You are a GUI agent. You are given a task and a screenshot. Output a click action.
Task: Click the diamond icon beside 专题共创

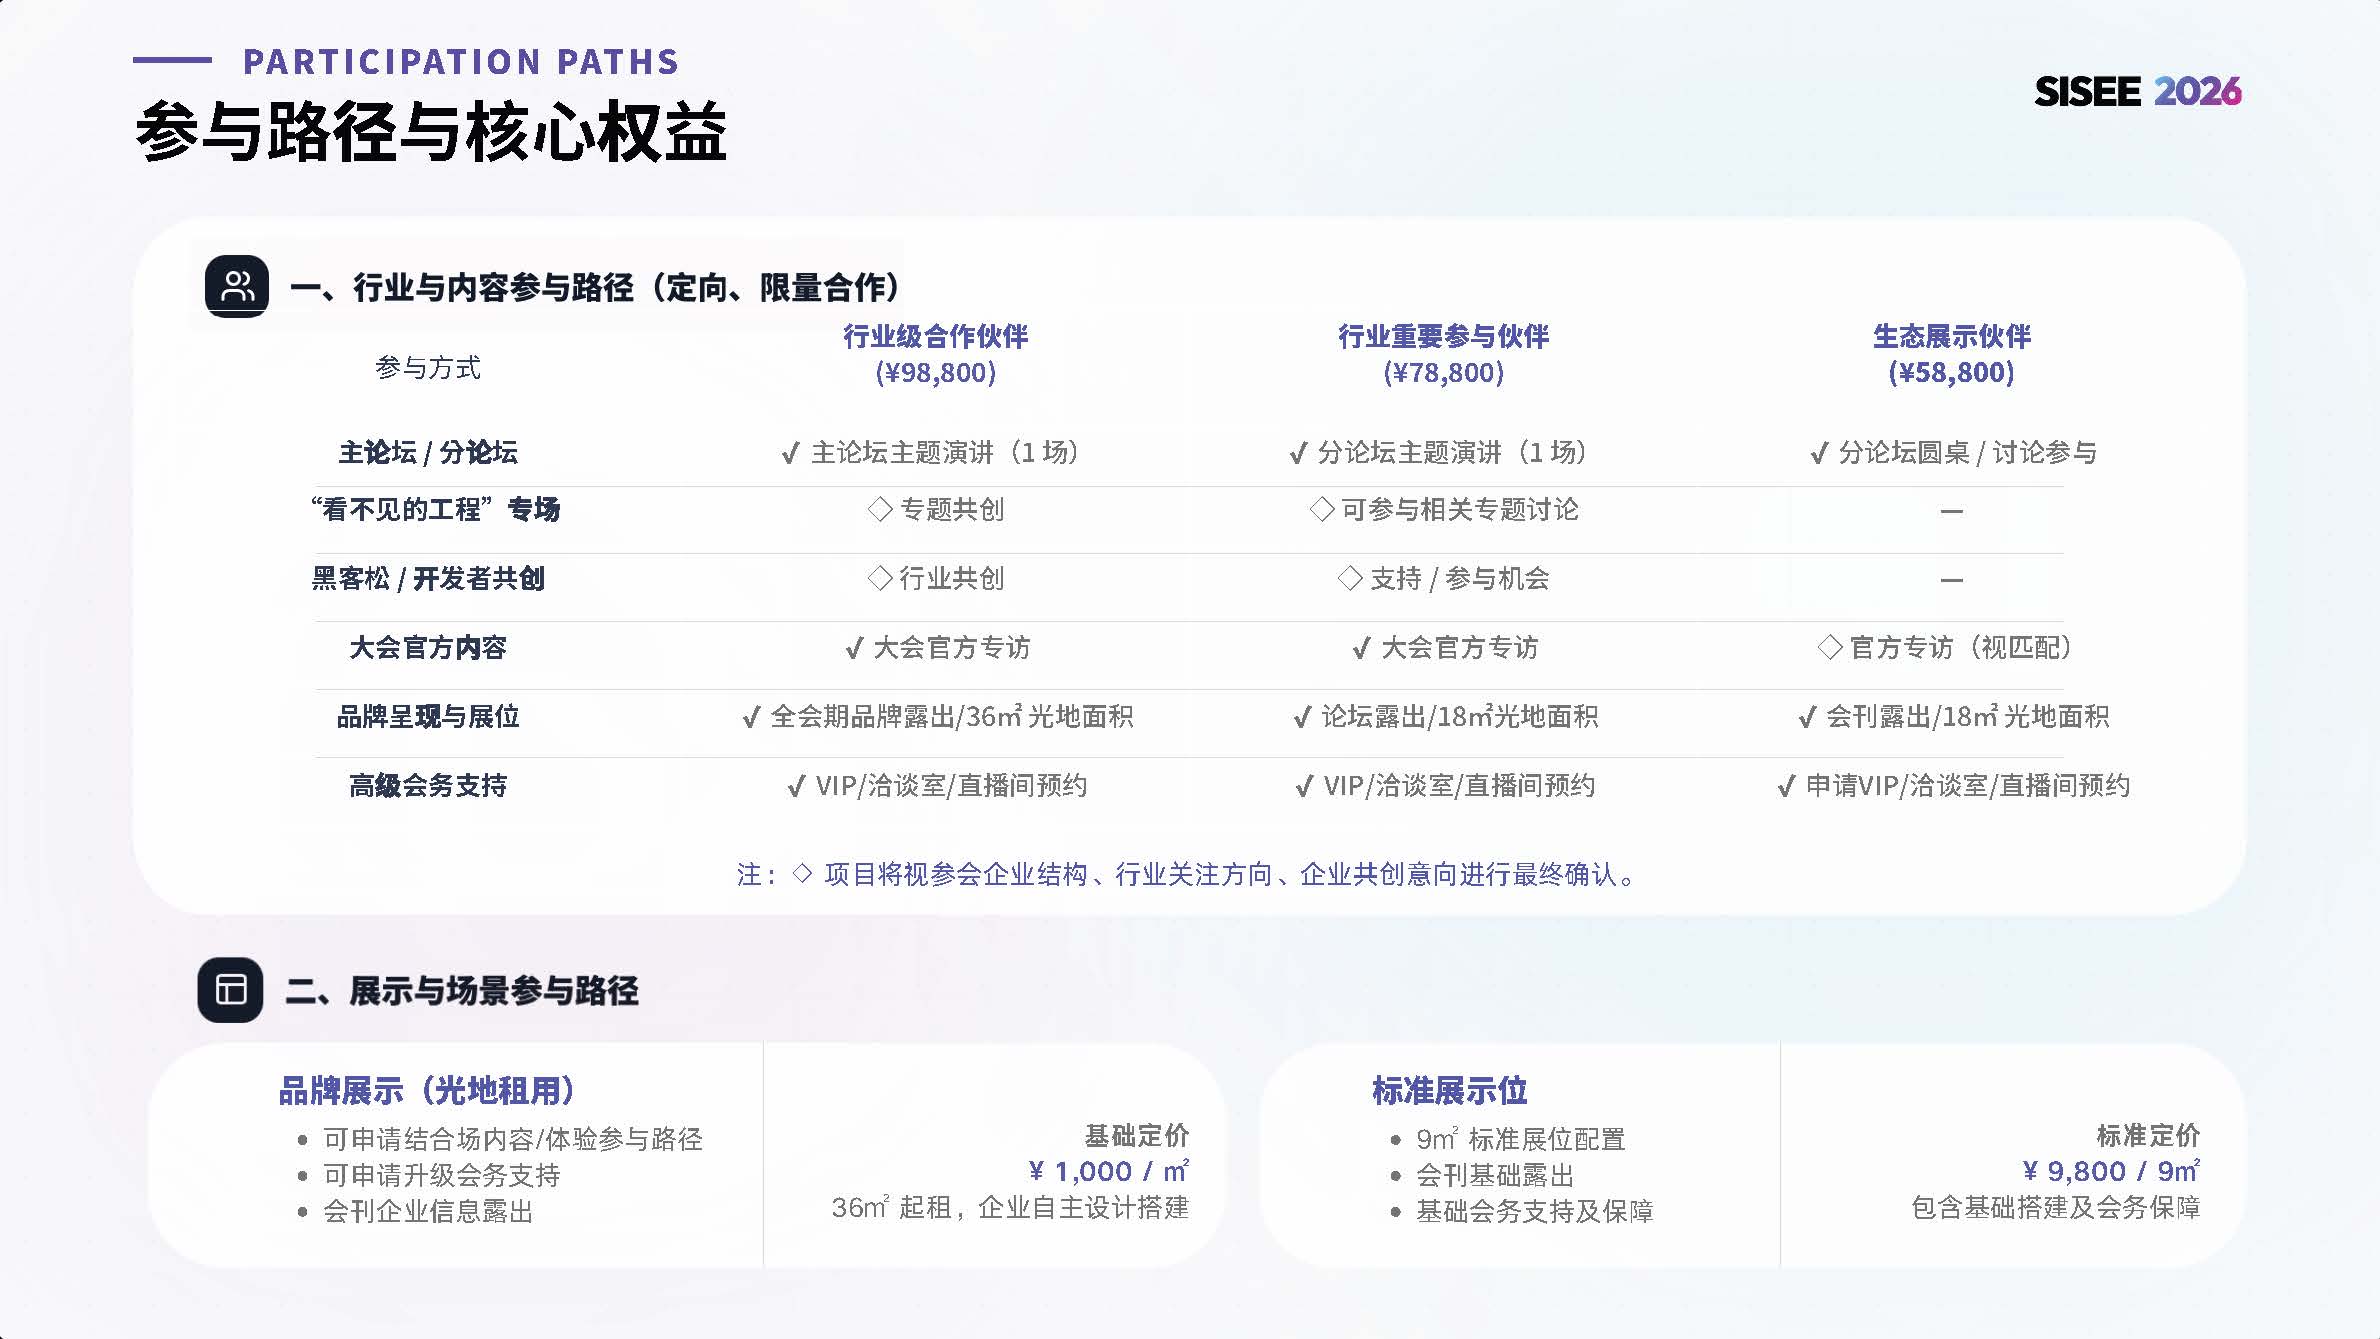pyautogui.click(x=880, y=510)
